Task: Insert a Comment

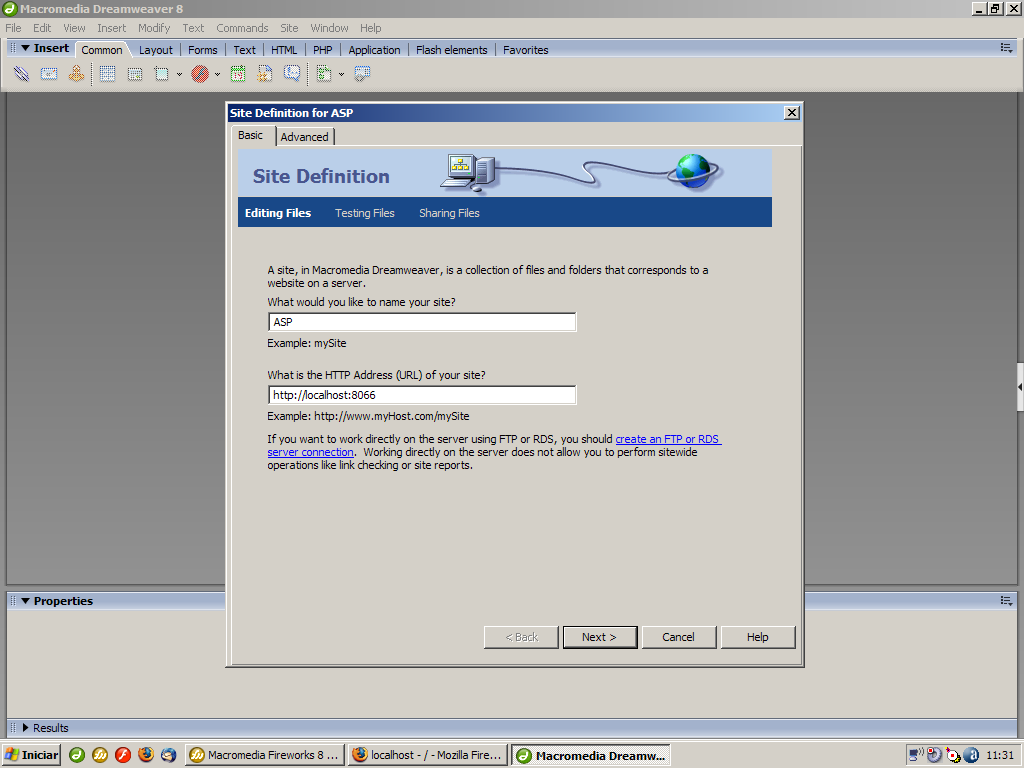Action: (292, 74)
